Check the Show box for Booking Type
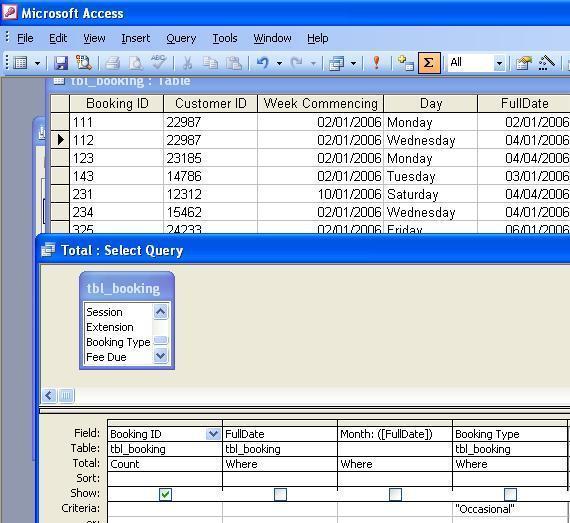 pos(510,494)
